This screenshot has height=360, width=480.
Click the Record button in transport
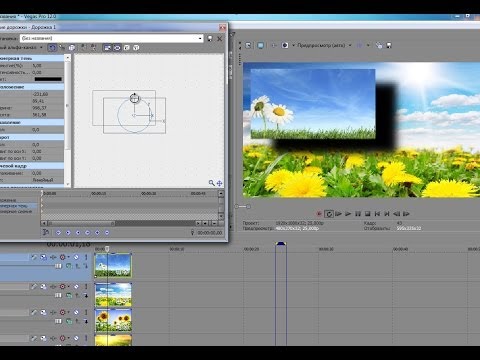[x=319, y=214]
